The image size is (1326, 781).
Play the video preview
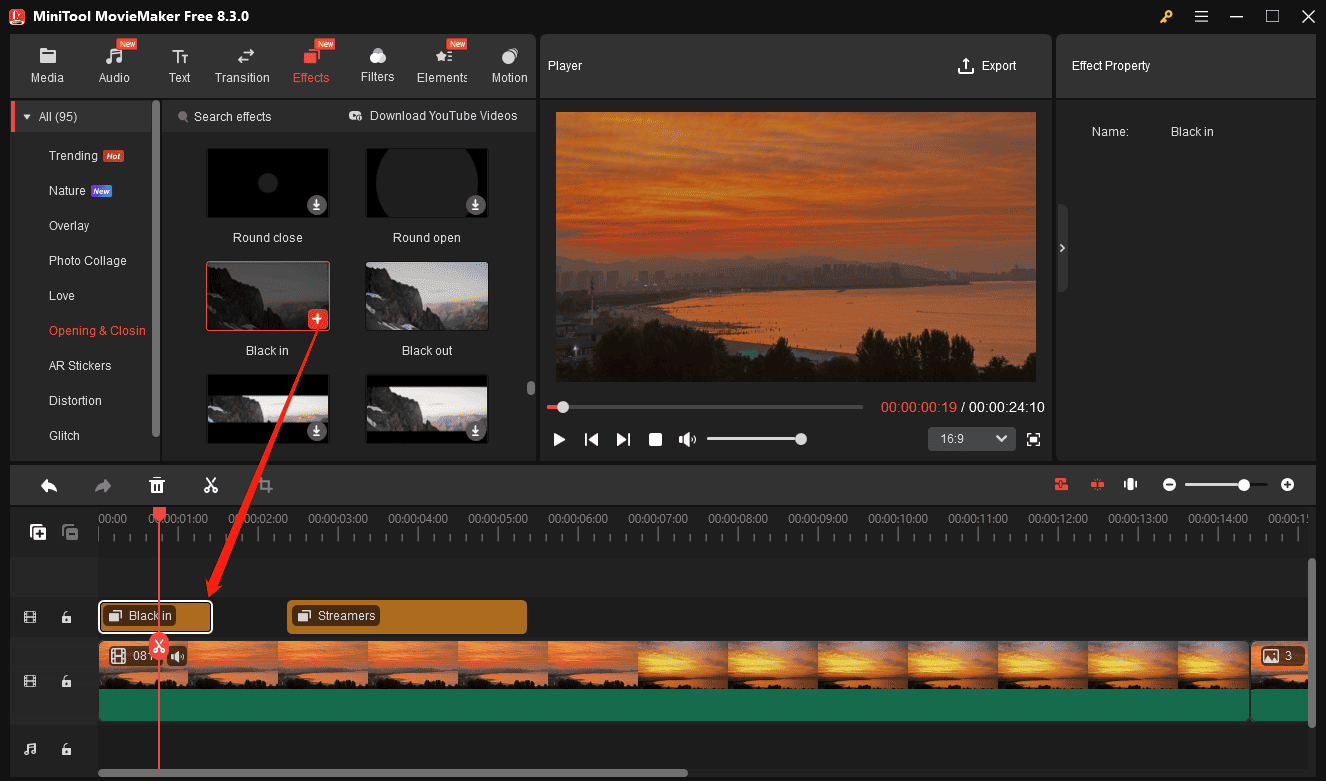[x=559, y=439]
